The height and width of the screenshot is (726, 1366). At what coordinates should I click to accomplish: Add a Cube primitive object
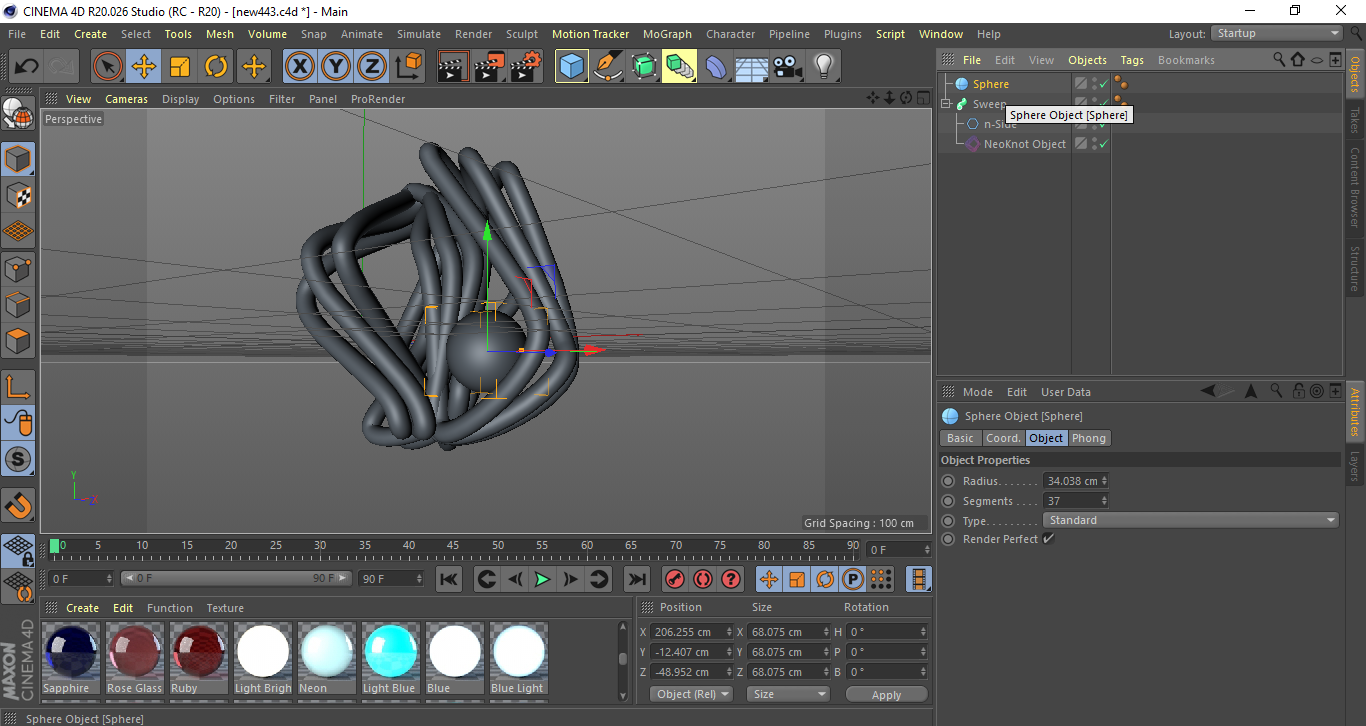[x=572, y=67]
